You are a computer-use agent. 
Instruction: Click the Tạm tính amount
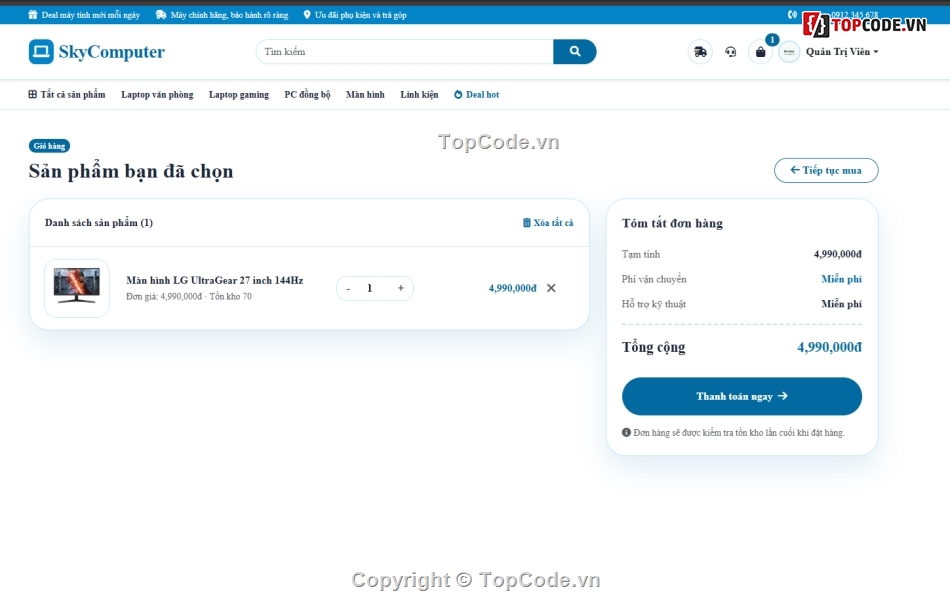tap(837, 254)
